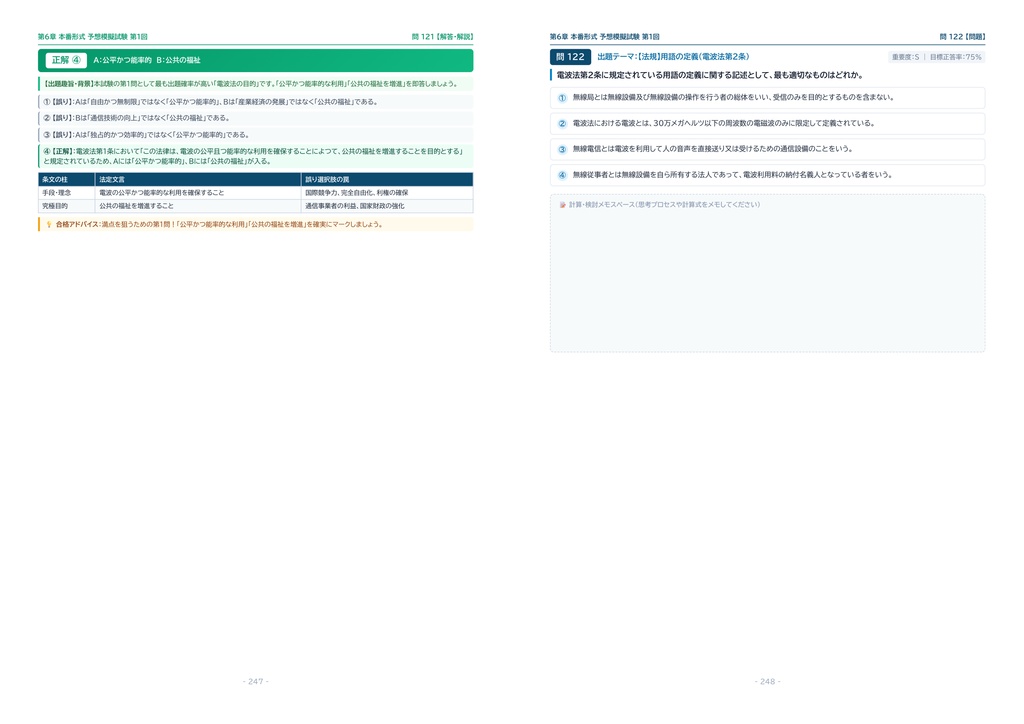Screen dimensions: 1024x724
Task: Click the 手段・理念 table cell
Action: coord(66,193)
